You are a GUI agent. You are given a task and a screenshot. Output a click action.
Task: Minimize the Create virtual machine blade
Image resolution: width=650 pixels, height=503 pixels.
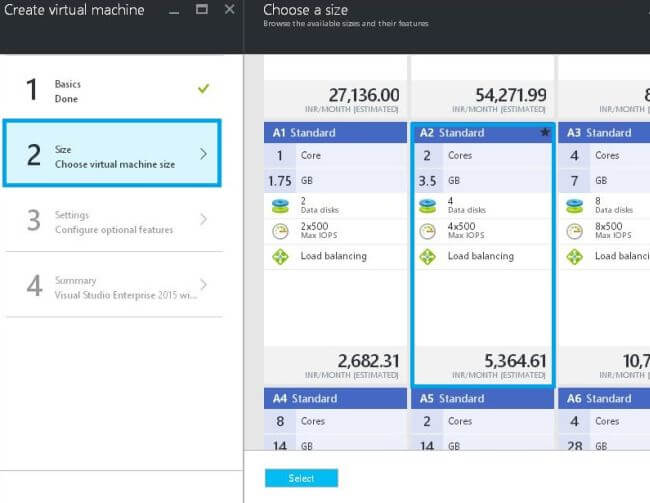(174, 10)
